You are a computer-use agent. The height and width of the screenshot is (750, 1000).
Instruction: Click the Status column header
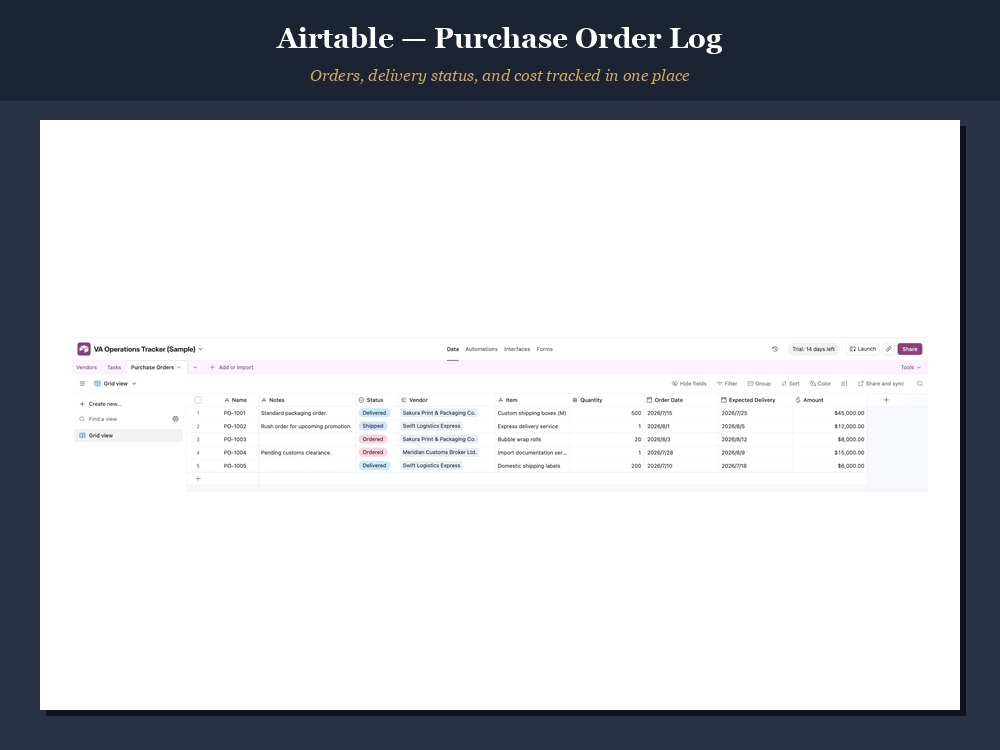(x=378, y=400)
